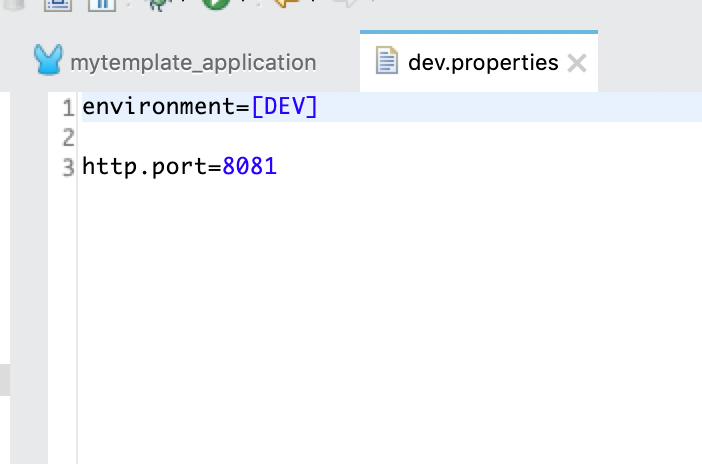Place cursor in the environment=[DEV] line
The image size is (702, 464).
[392, 107]
